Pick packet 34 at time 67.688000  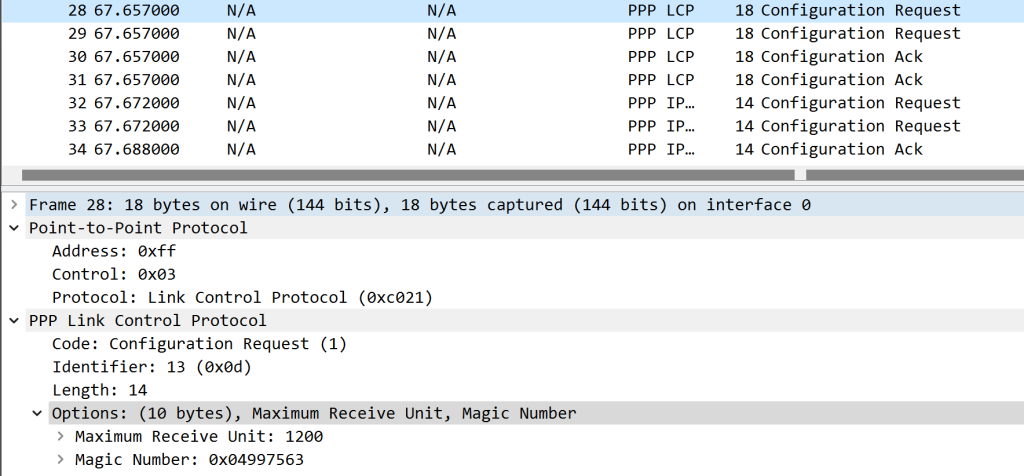tap(500, 149)
